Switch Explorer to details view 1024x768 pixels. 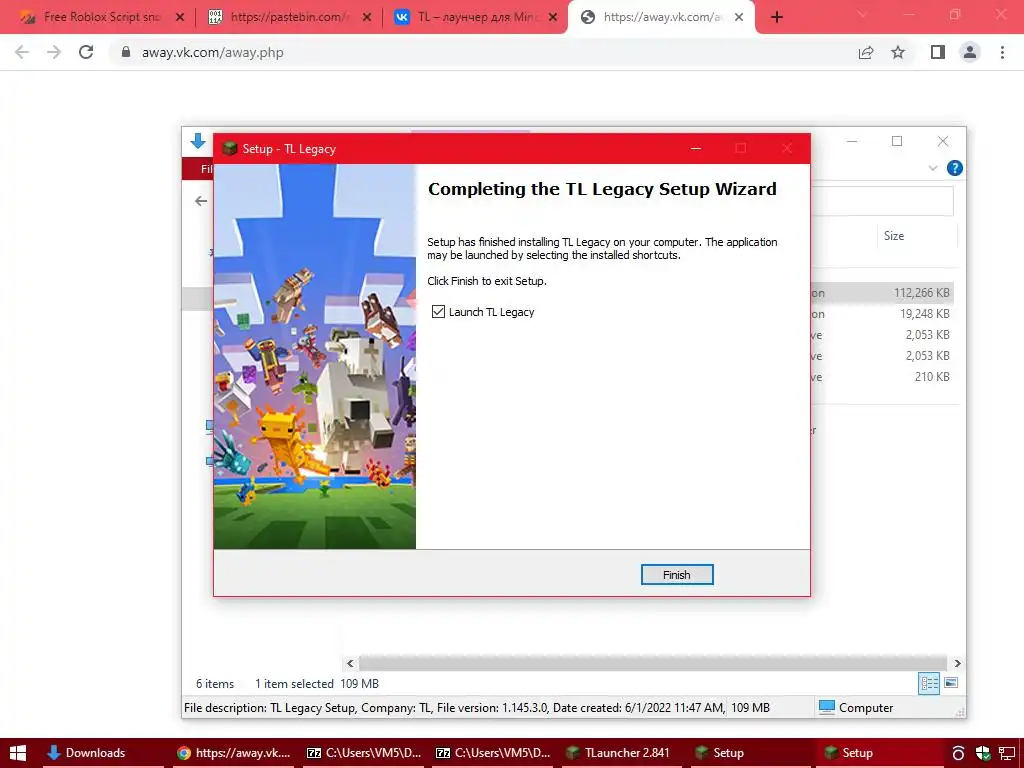point(929,684)
